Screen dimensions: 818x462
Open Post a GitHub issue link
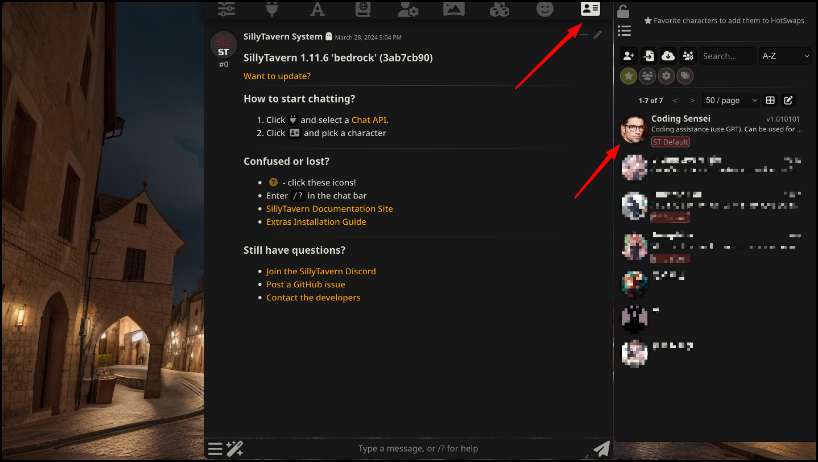click(x=306, y=284)
